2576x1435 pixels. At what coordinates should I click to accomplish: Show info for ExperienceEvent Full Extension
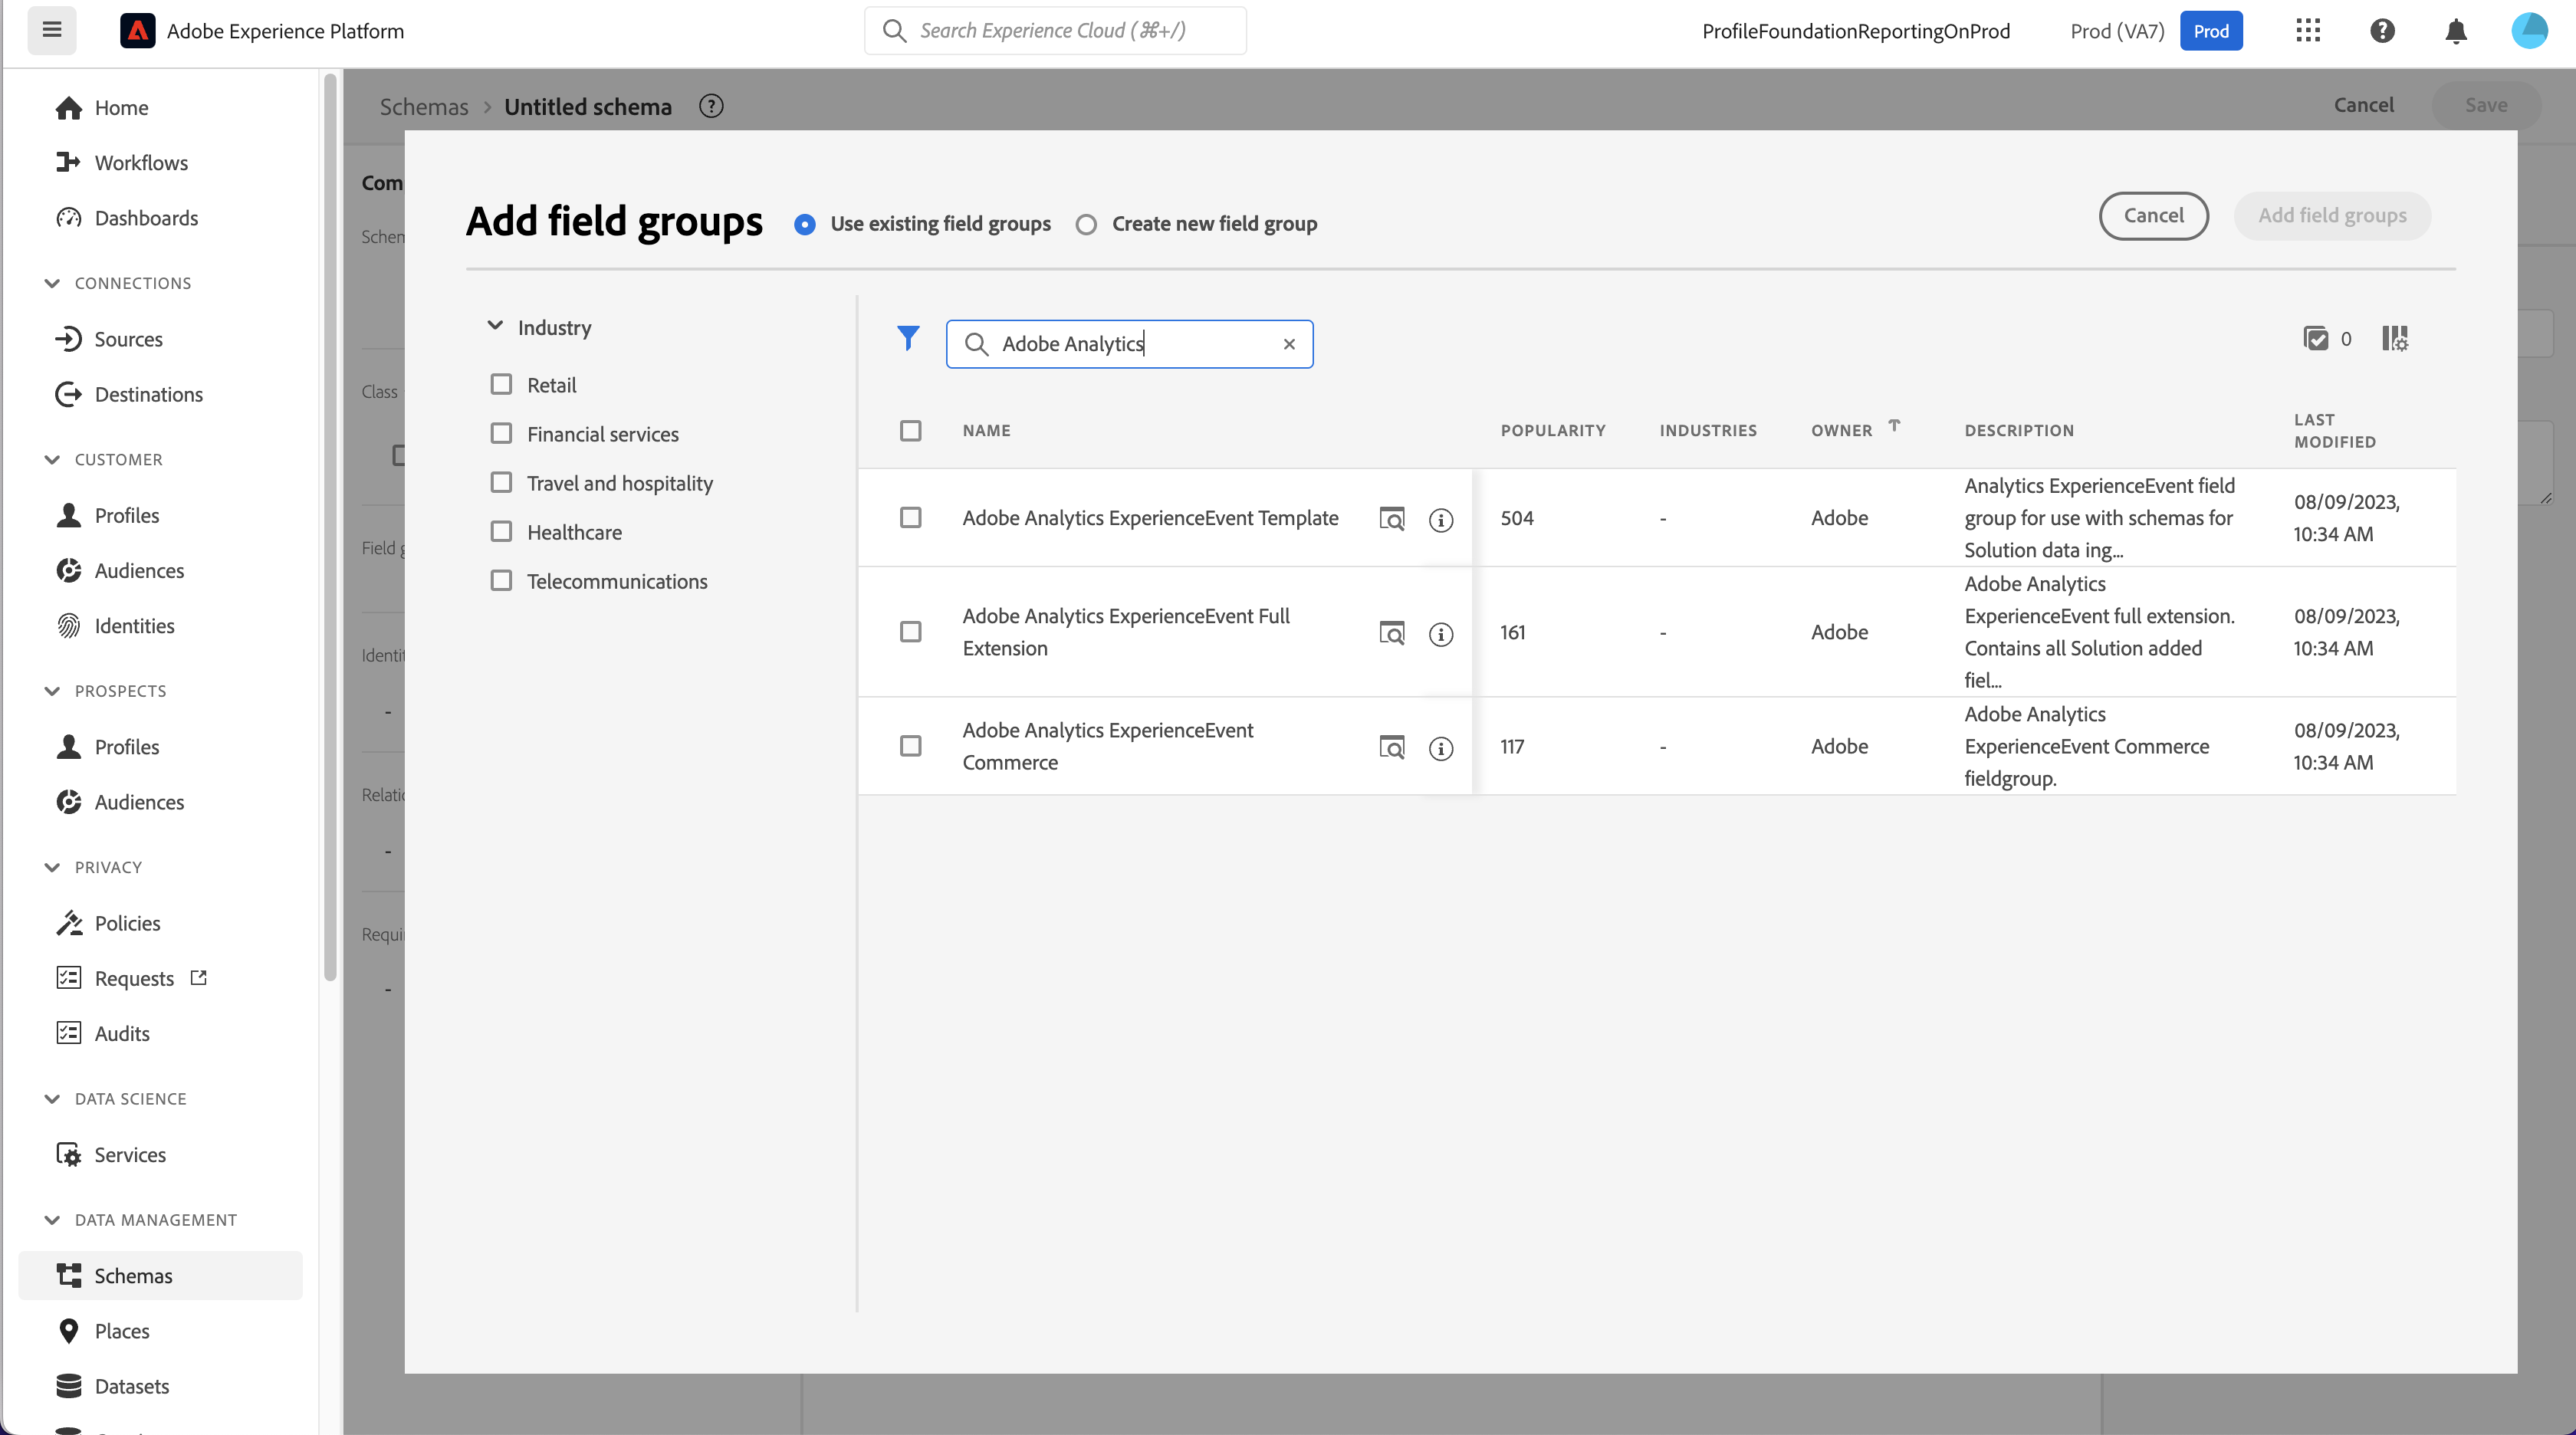1441,633
